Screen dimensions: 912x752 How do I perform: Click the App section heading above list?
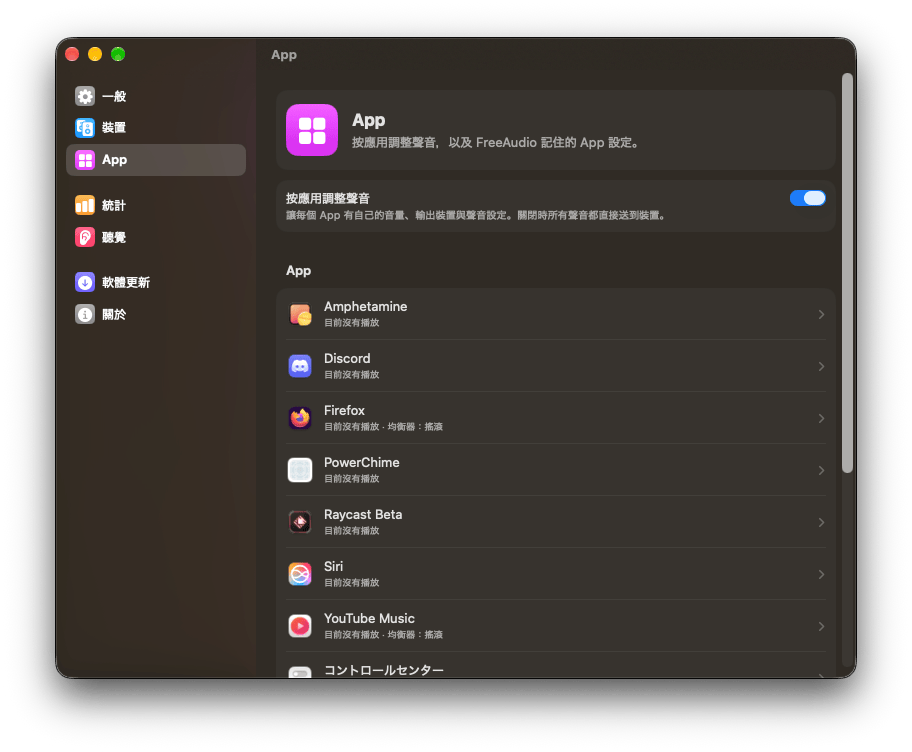(298, 270)
